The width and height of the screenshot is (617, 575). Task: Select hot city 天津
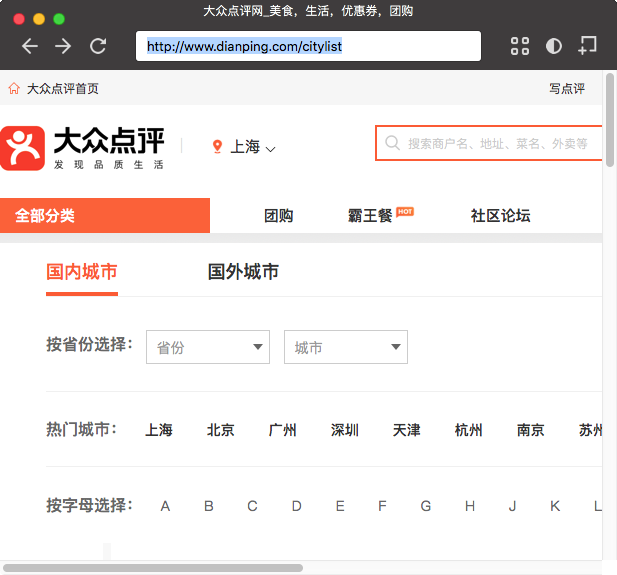[406, 430]
